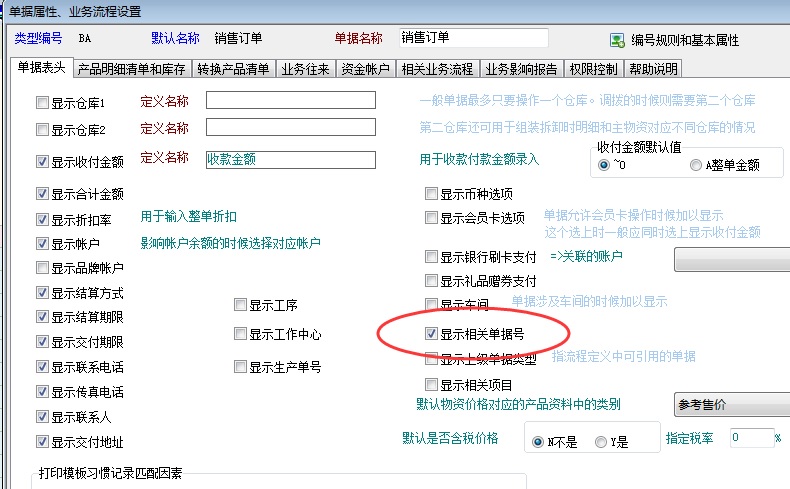Viewport: 790px width, 489px height.
Task: Open the 转换产品清单 tab
Action: 233,69
